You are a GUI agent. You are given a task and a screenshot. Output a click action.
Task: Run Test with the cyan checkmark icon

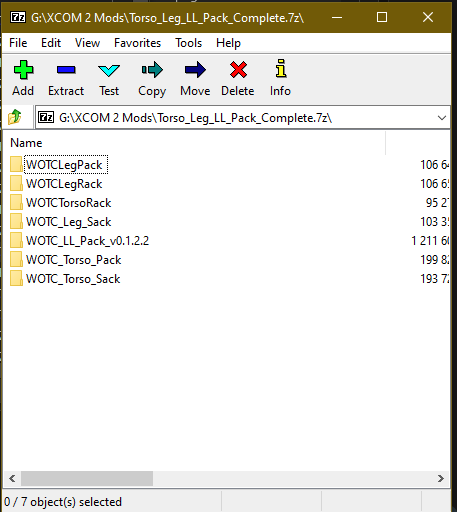pyautogui.click(x=109, y=70)
